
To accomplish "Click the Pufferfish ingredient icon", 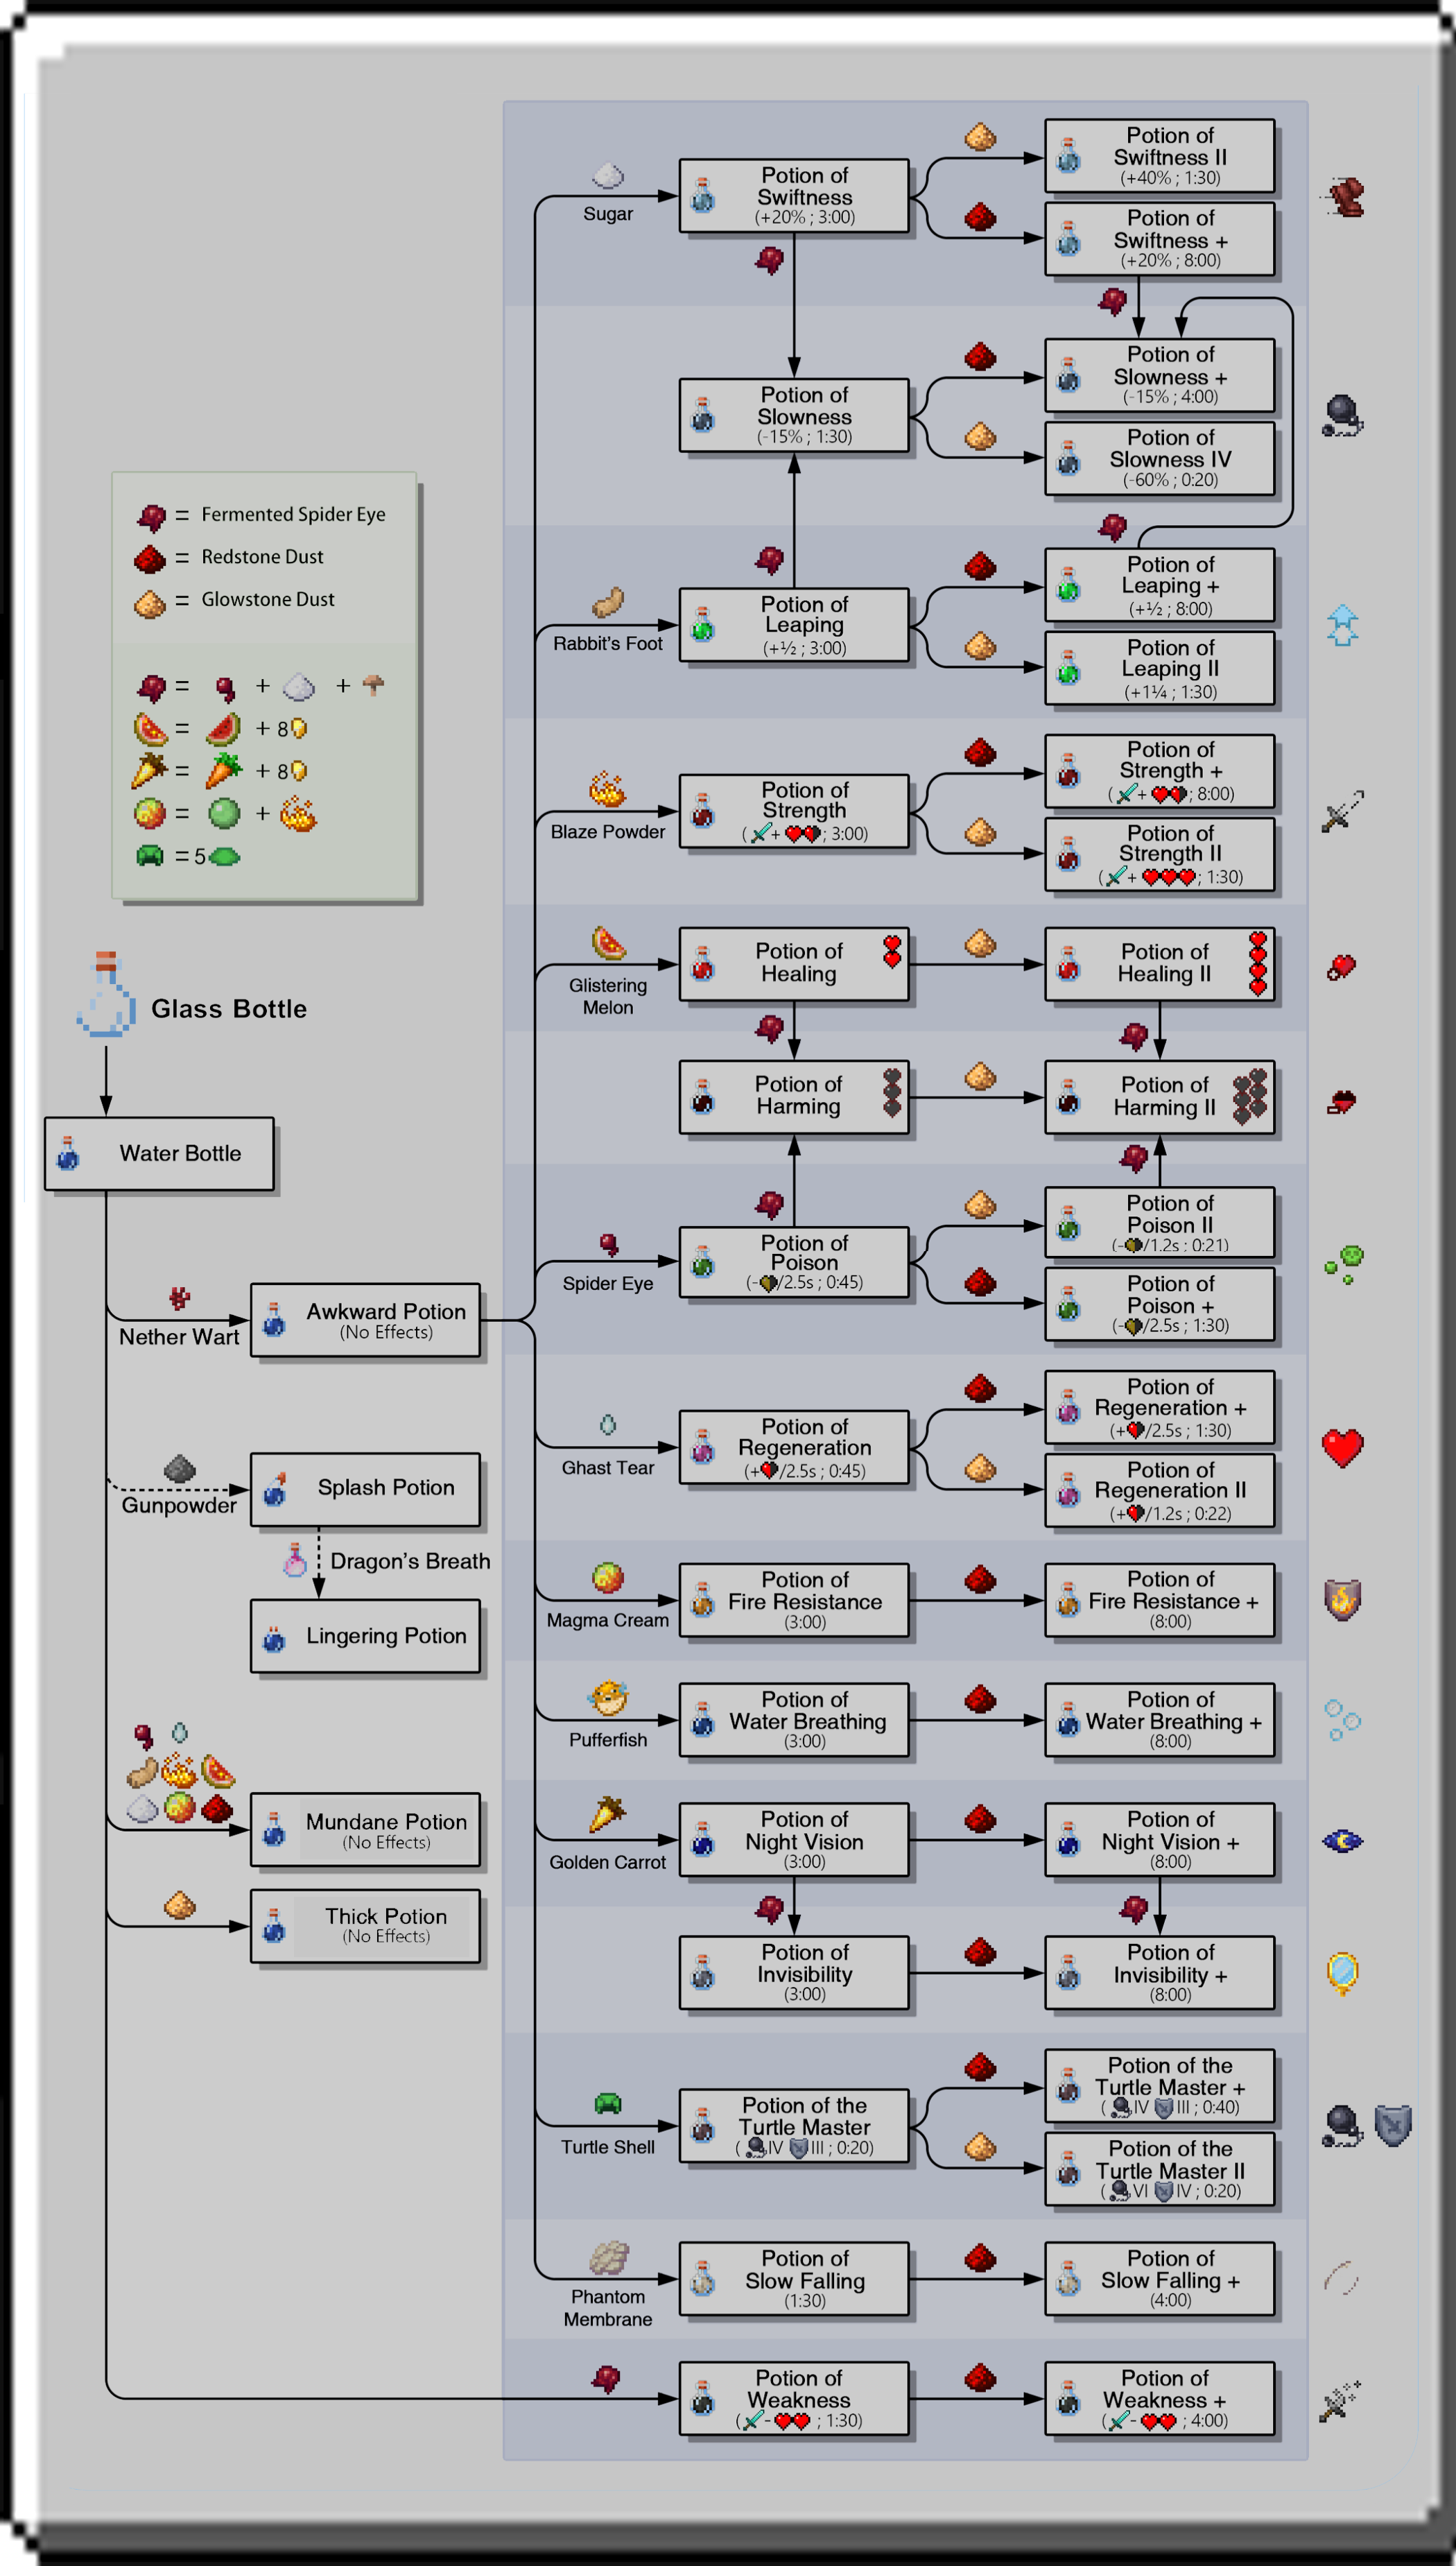I will coord(608,1698).
